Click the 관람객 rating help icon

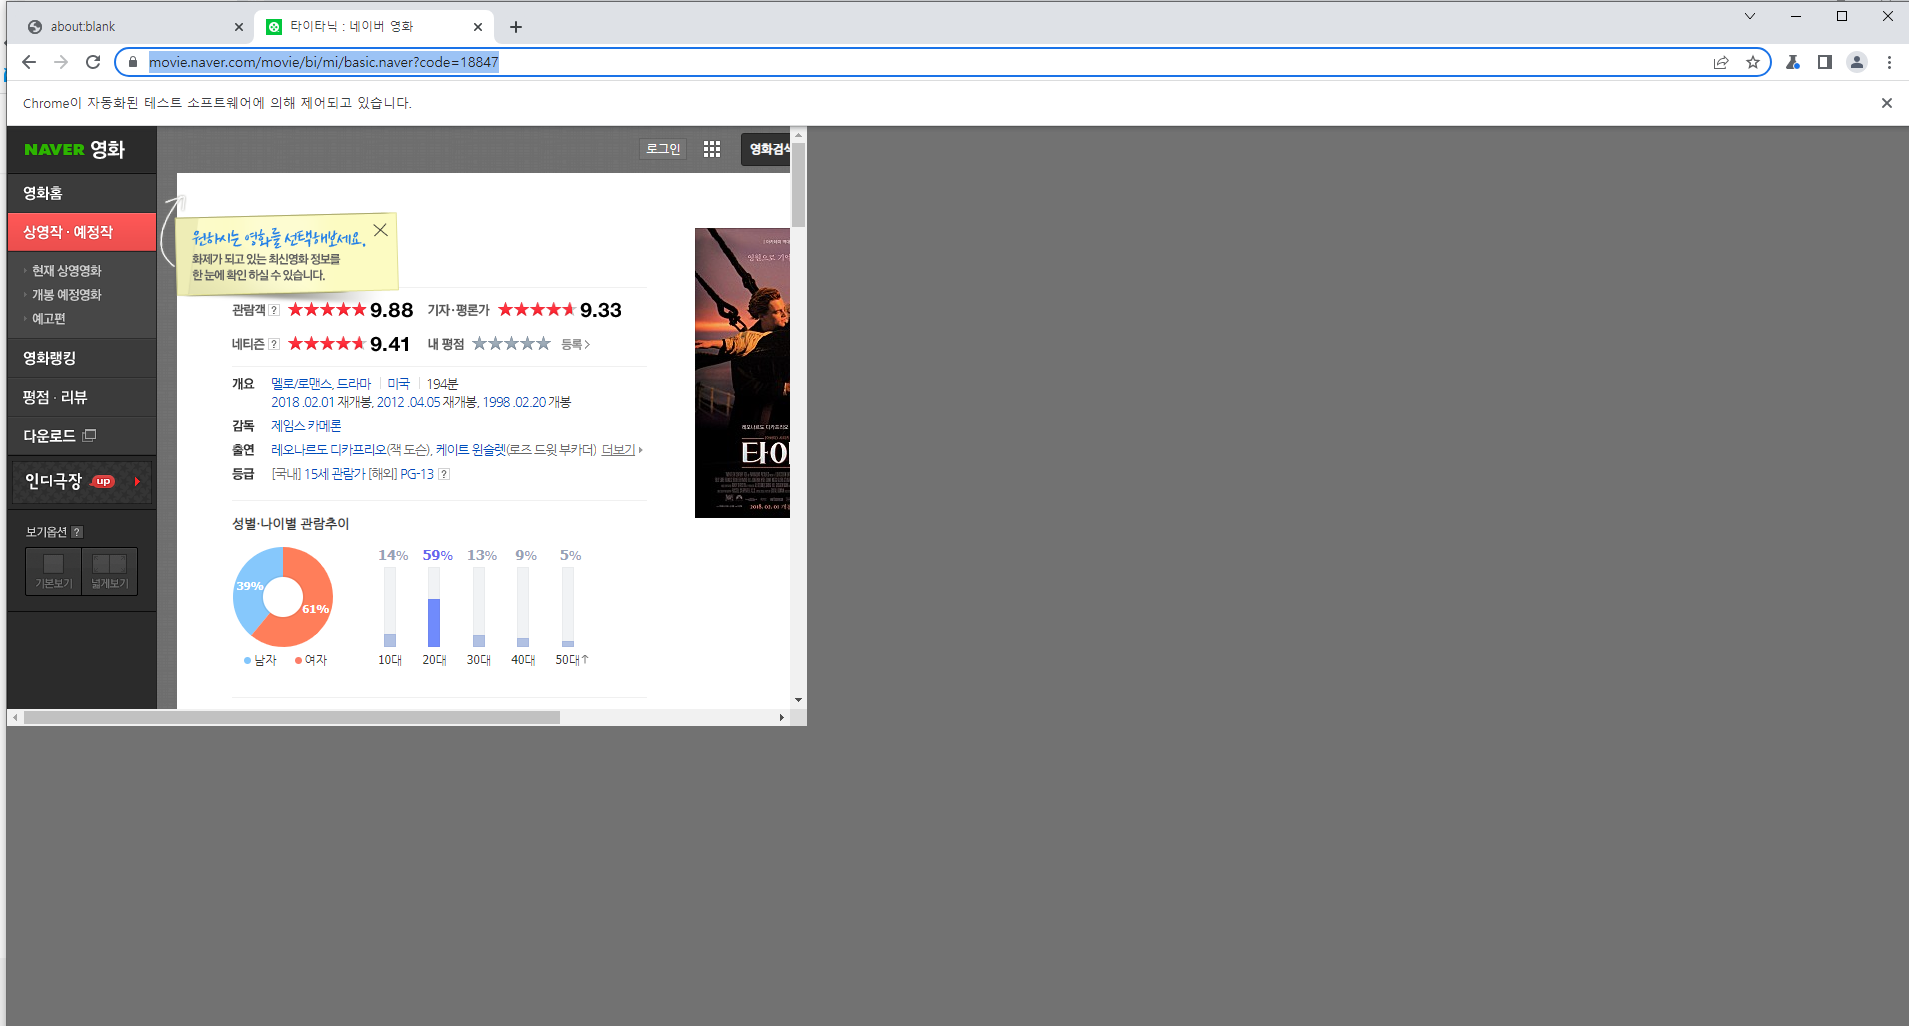click(x=274, y=310)
